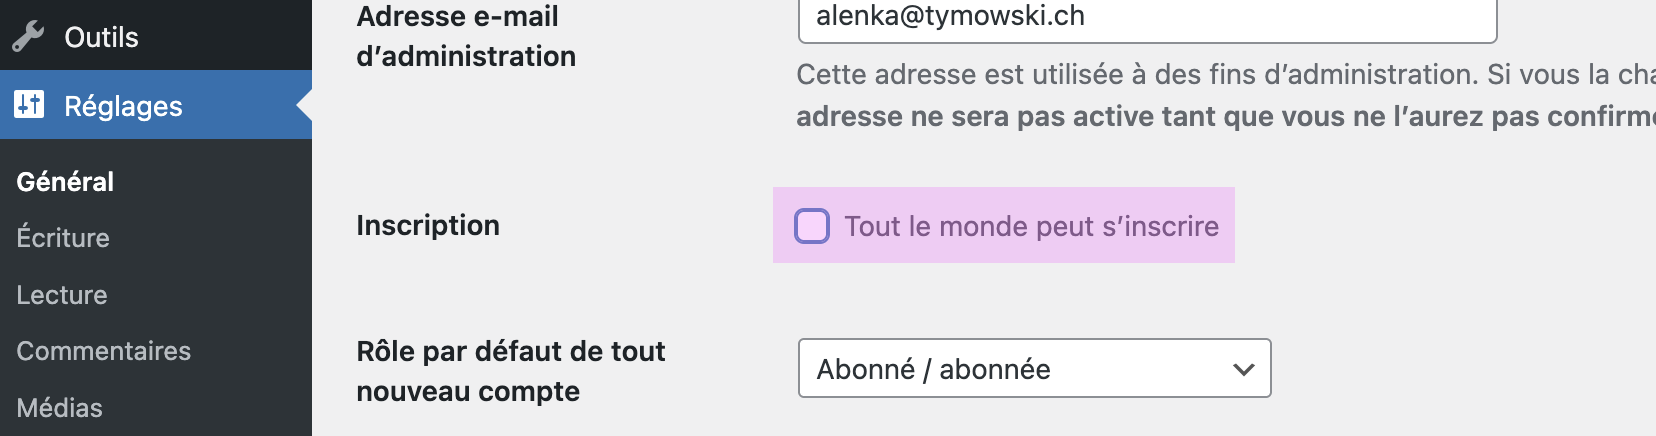The width and height of the screenshot is (1656, 436).
Task: Navigate to Commentaires settings
Action: point(103,351)
